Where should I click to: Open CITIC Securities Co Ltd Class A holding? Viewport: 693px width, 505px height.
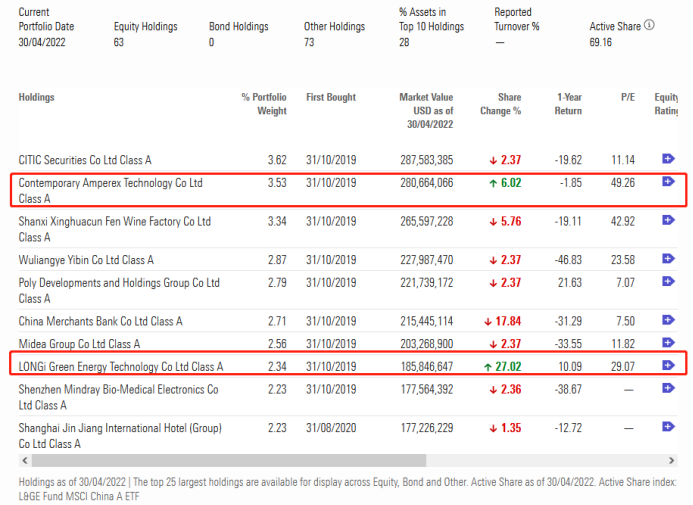coord(85,160)
